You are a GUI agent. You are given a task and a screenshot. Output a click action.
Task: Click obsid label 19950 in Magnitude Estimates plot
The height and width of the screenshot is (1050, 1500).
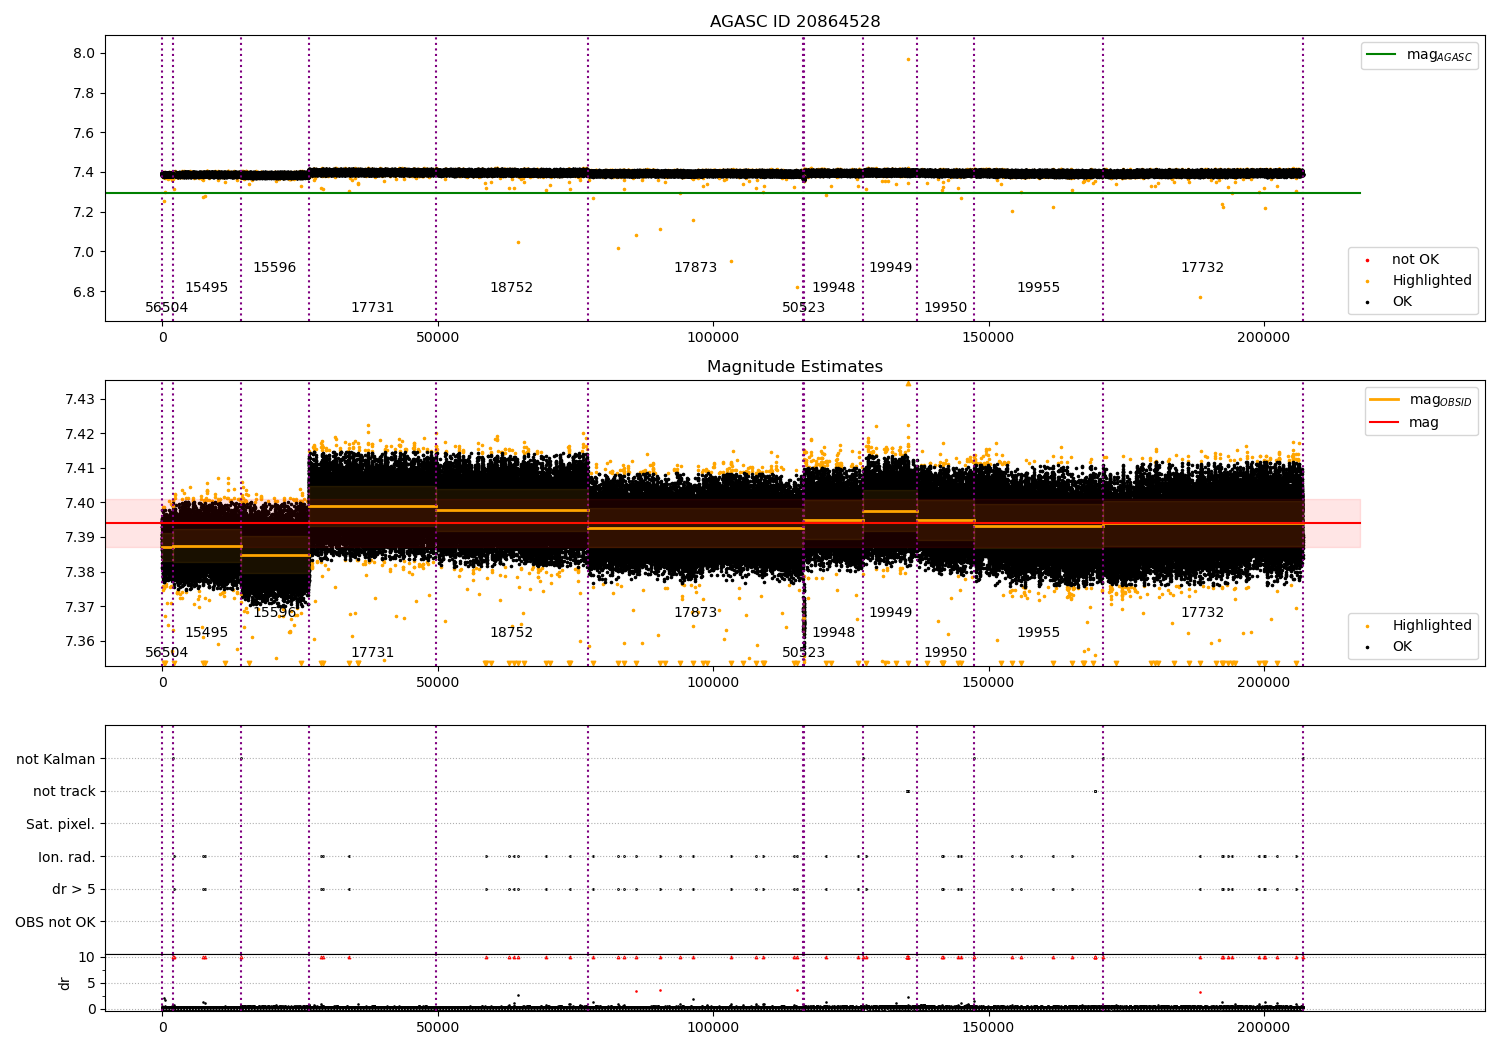(946, 653)
